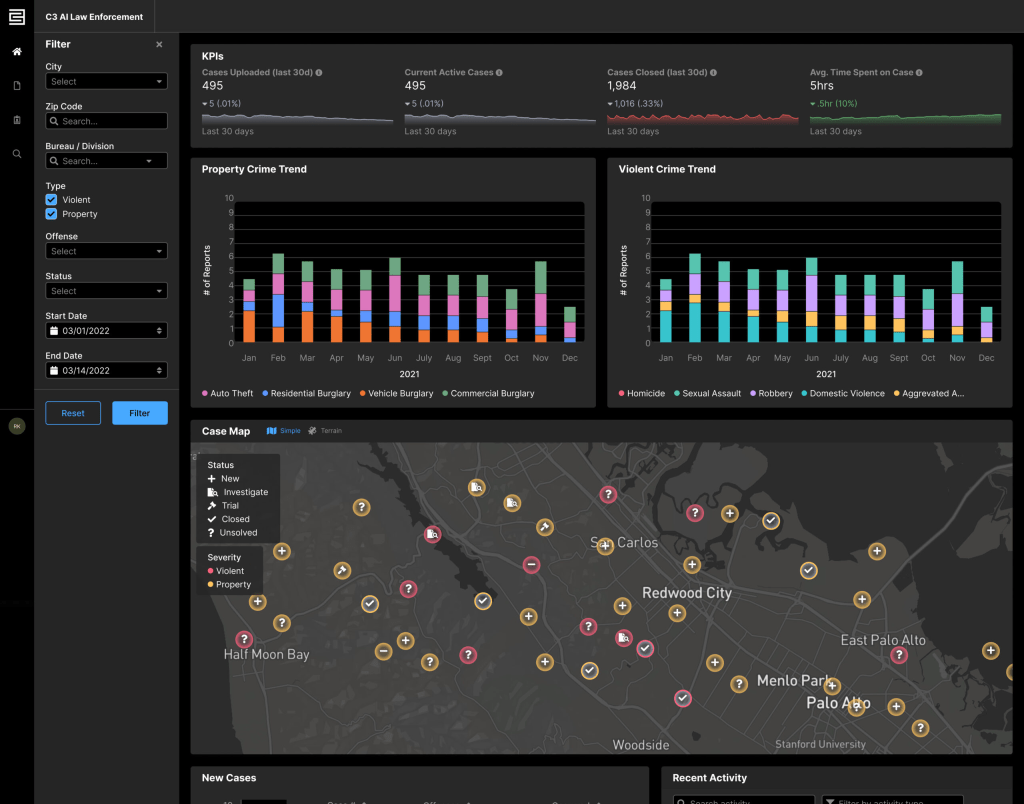Open the Home page from sidebar

(x=16, y=51)
